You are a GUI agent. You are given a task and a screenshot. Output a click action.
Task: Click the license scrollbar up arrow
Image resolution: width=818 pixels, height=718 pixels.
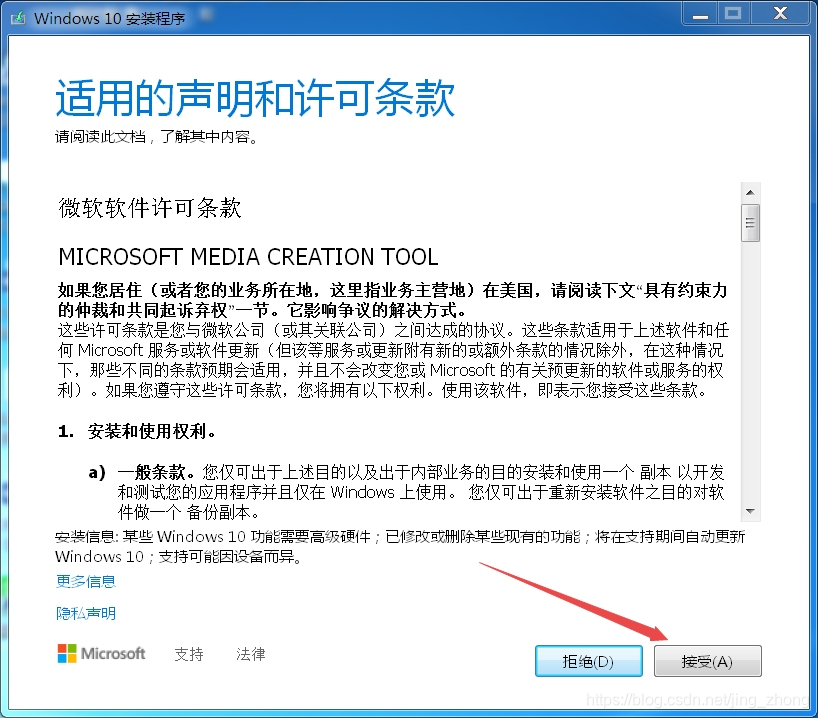pyautogui.click(x=750, y=193)
